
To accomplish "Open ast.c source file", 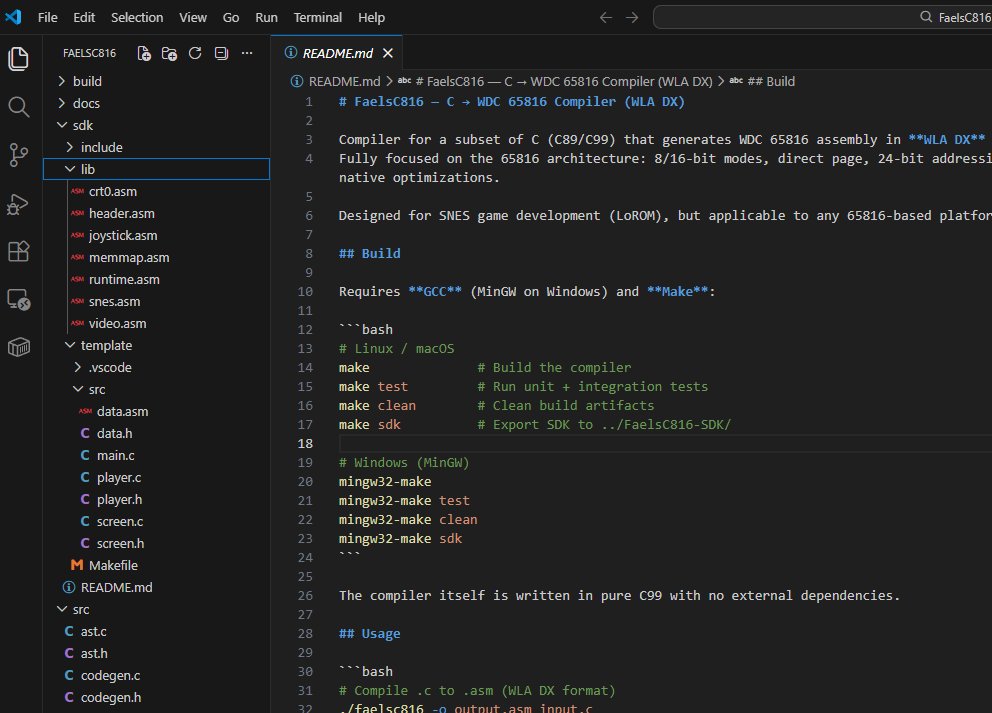I will click(94, 631).
